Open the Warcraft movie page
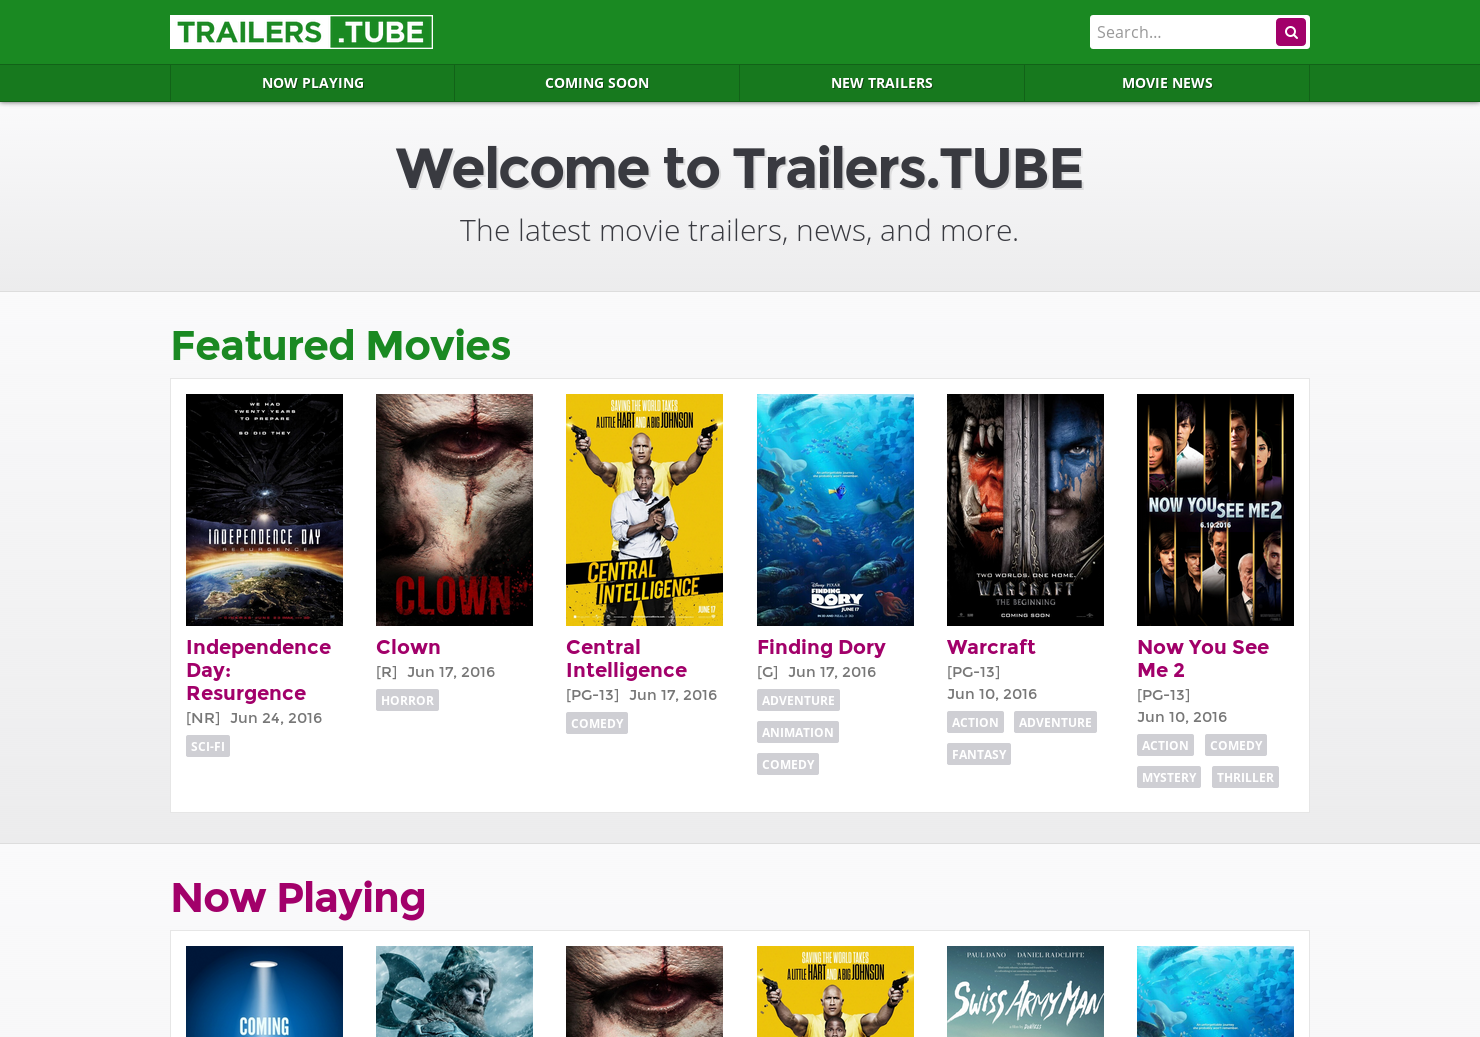Viewport: 1480px width, 1037px height. point(991,647)
